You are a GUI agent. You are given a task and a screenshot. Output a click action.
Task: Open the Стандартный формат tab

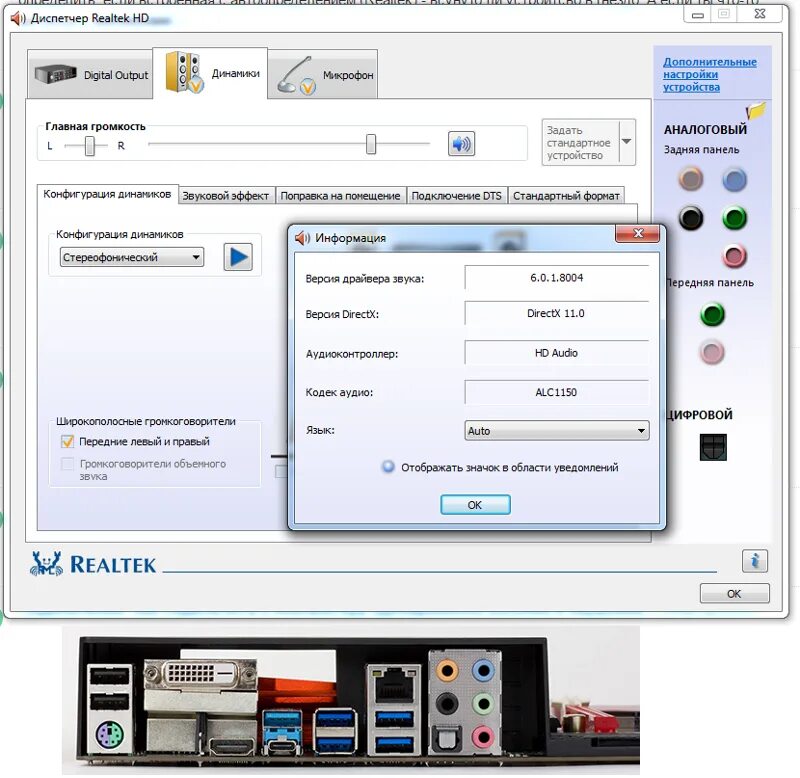click(566, 196)
